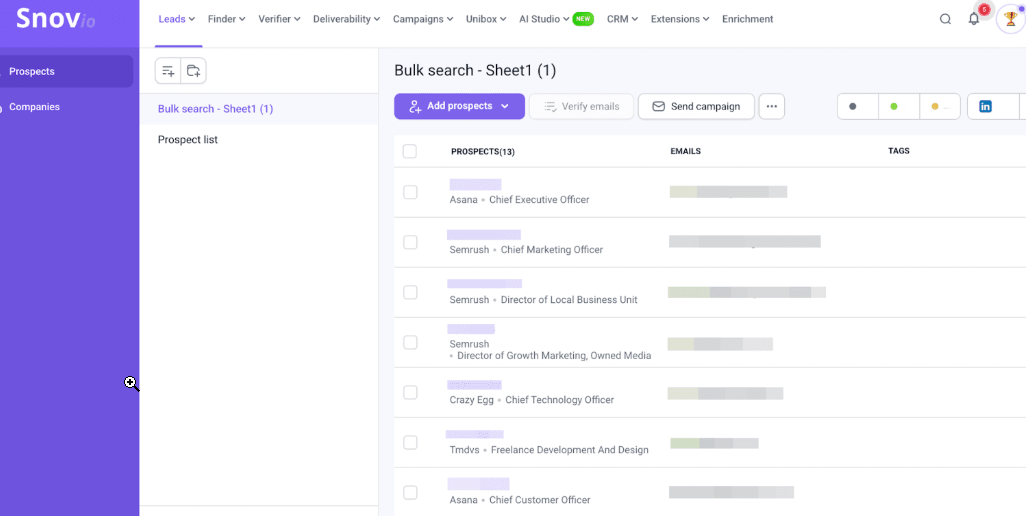
Task: Select the Crazy Egg prospect checkbox
Action: 410,392
